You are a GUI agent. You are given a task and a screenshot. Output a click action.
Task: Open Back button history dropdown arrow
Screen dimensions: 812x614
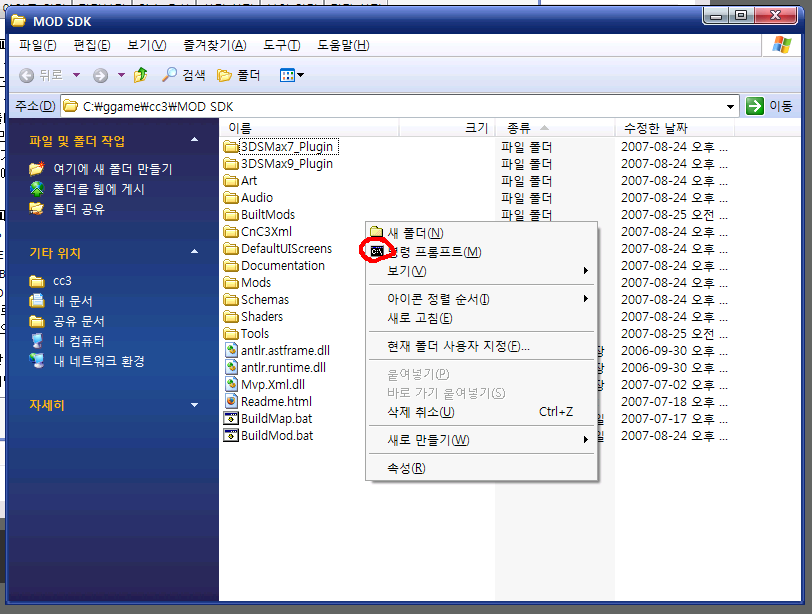[x=76, y=76]
